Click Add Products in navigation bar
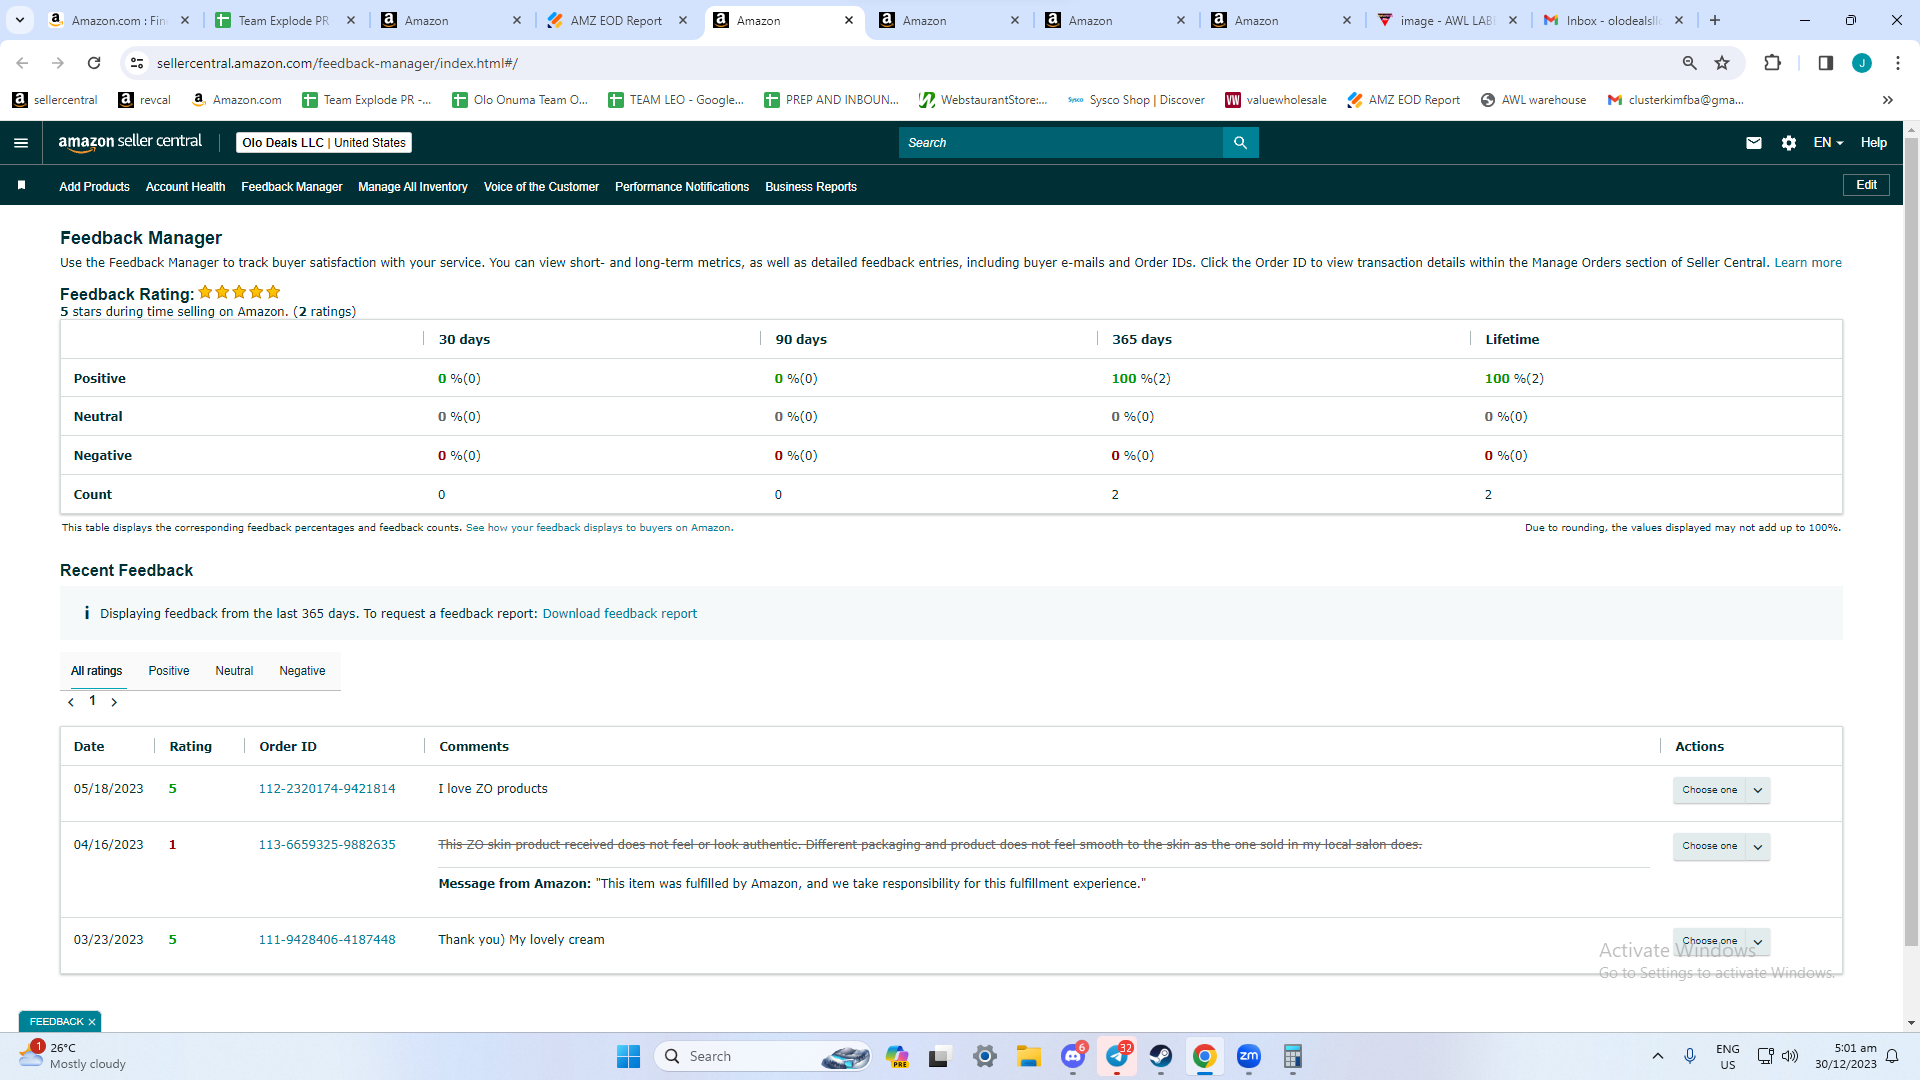The image size is (1920, 1080). pyautogui.click(x=94, y=187)
